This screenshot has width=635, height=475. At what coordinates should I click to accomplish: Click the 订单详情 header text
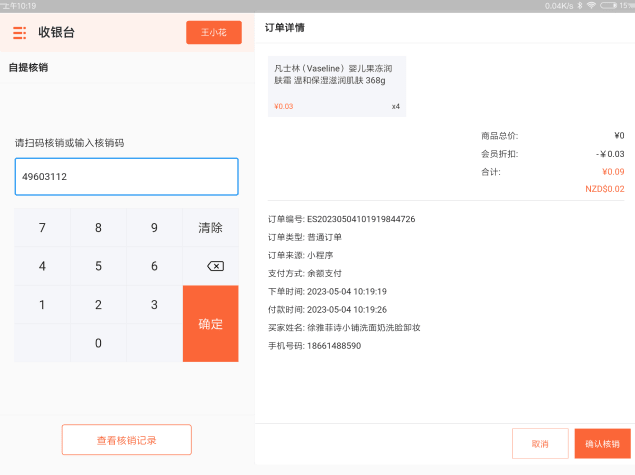285,28
